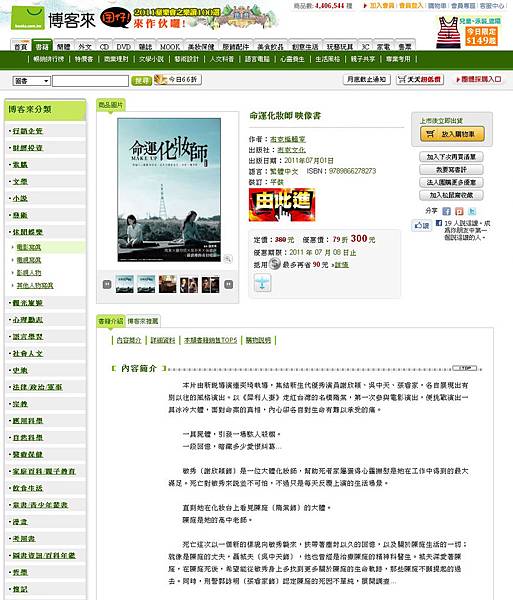Expand the 法律/政治/軍事 sidebar category

37,387
